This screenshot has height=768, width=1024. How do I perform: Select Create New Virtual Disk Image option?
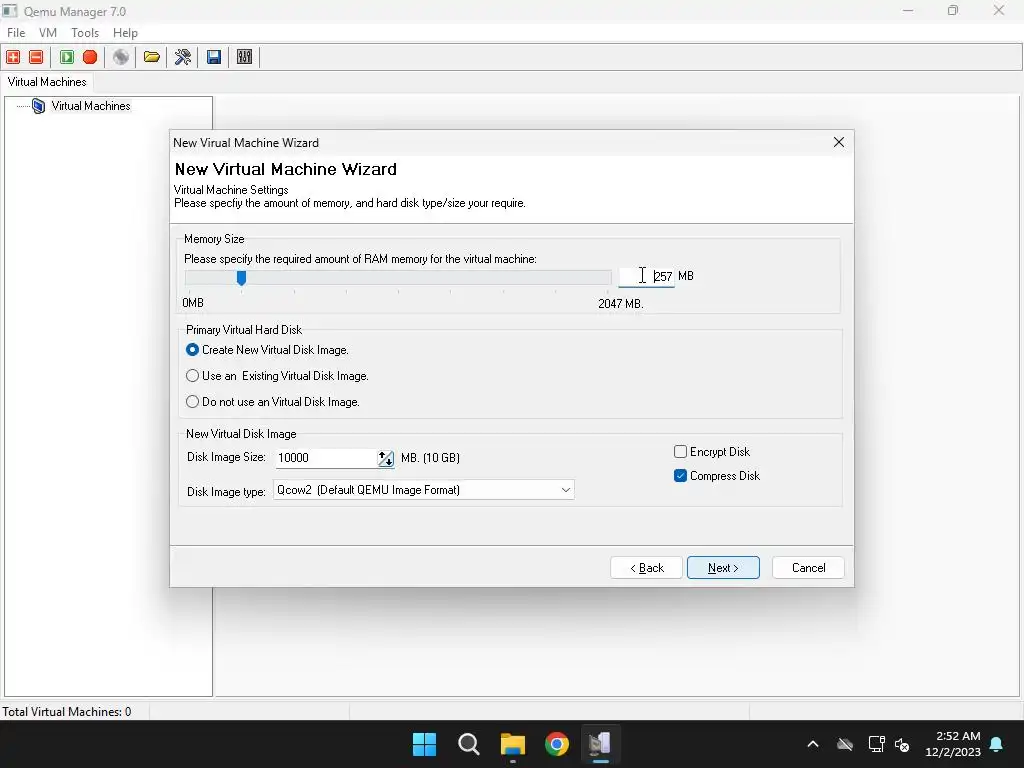192,350
